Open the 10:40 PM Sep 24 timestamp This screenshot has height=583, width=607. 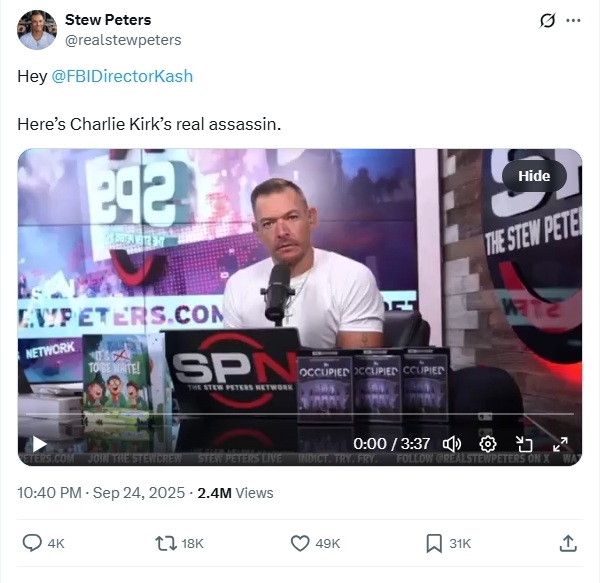click(x=101, y=493)
